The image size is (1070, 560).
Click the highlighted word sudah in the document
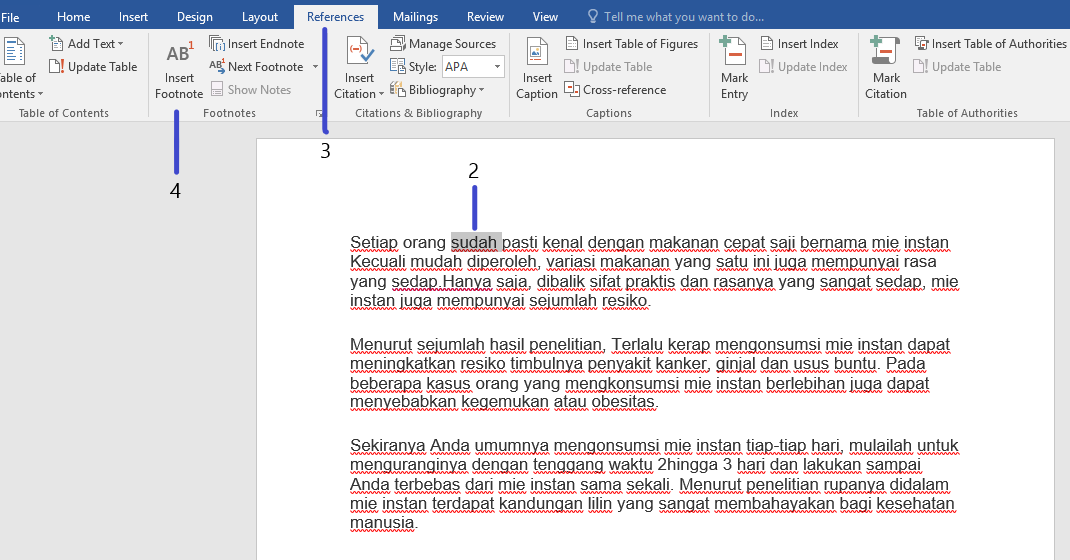(476, 242)
